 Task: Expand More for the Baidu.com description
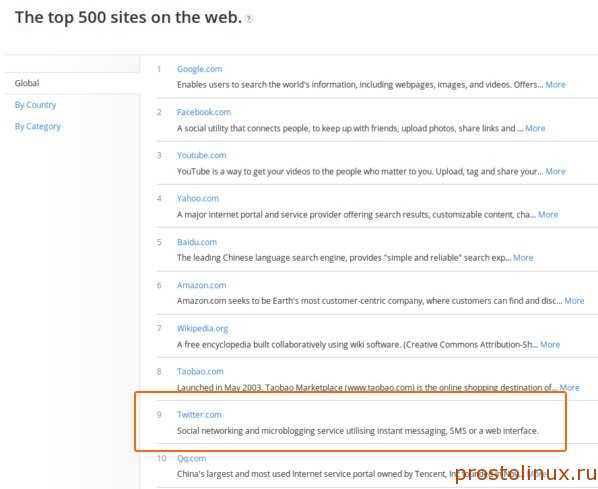tap(523, 257)
